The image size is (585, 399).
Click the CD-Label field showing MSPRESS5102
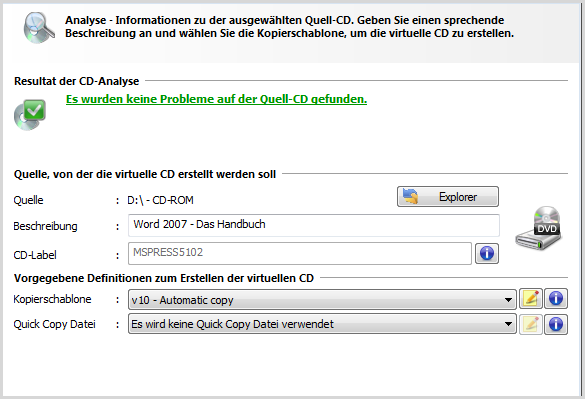(x=300, y=253)
